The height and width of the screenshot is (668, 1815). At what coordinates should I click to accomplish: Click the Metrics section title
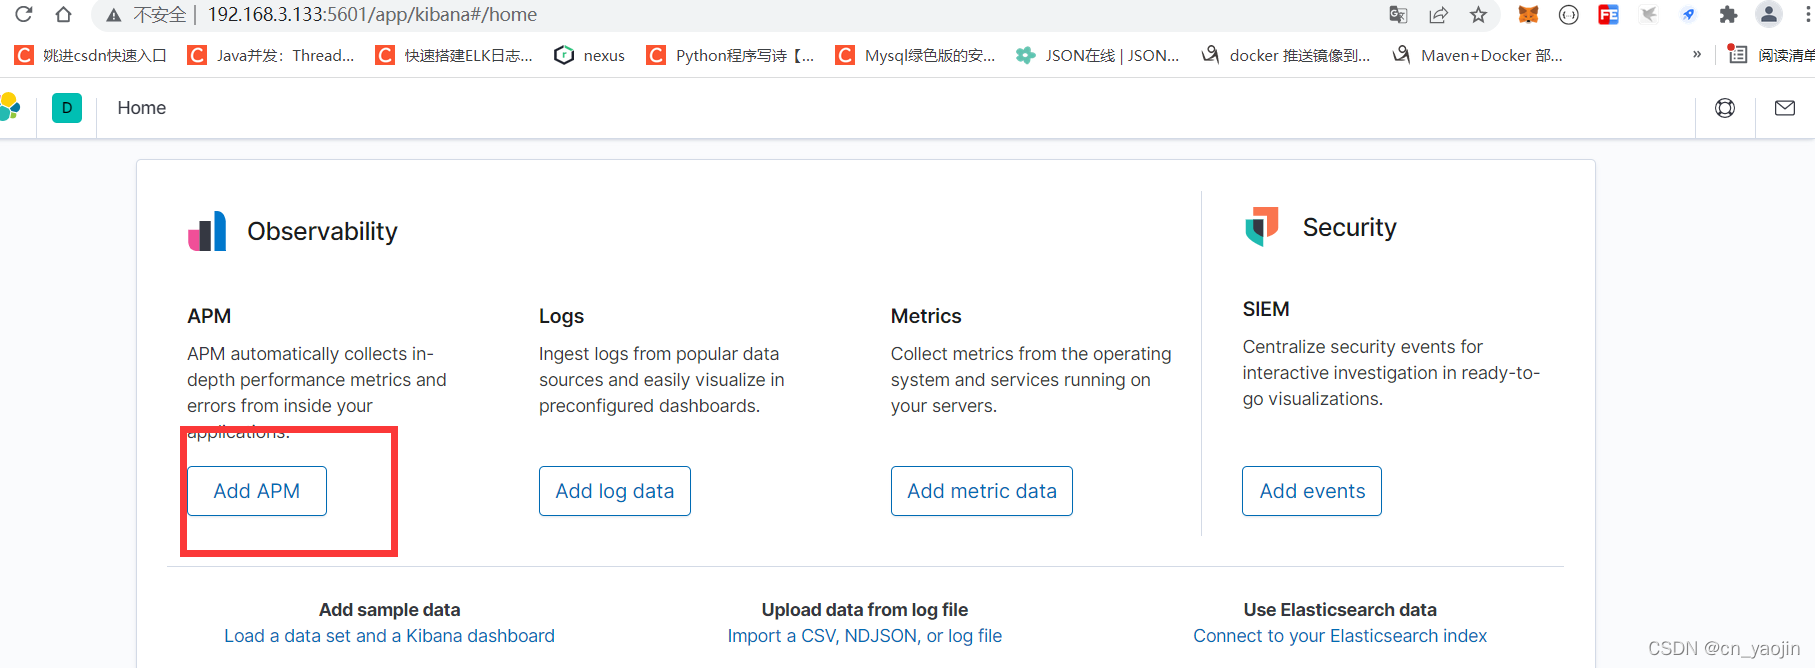(x=926, y=316)
